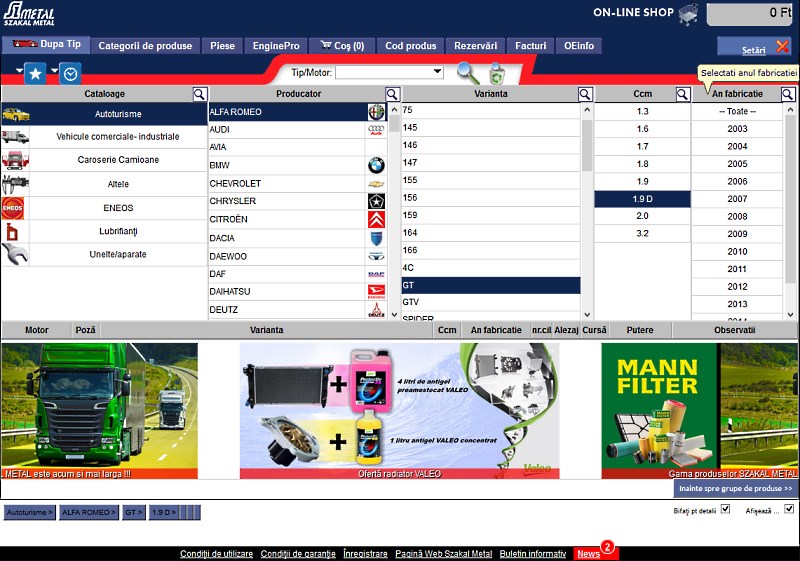800x561 pixels.
Task: Click the magnifier search icon beside Tip/Motor
Action: coord(467,73)
